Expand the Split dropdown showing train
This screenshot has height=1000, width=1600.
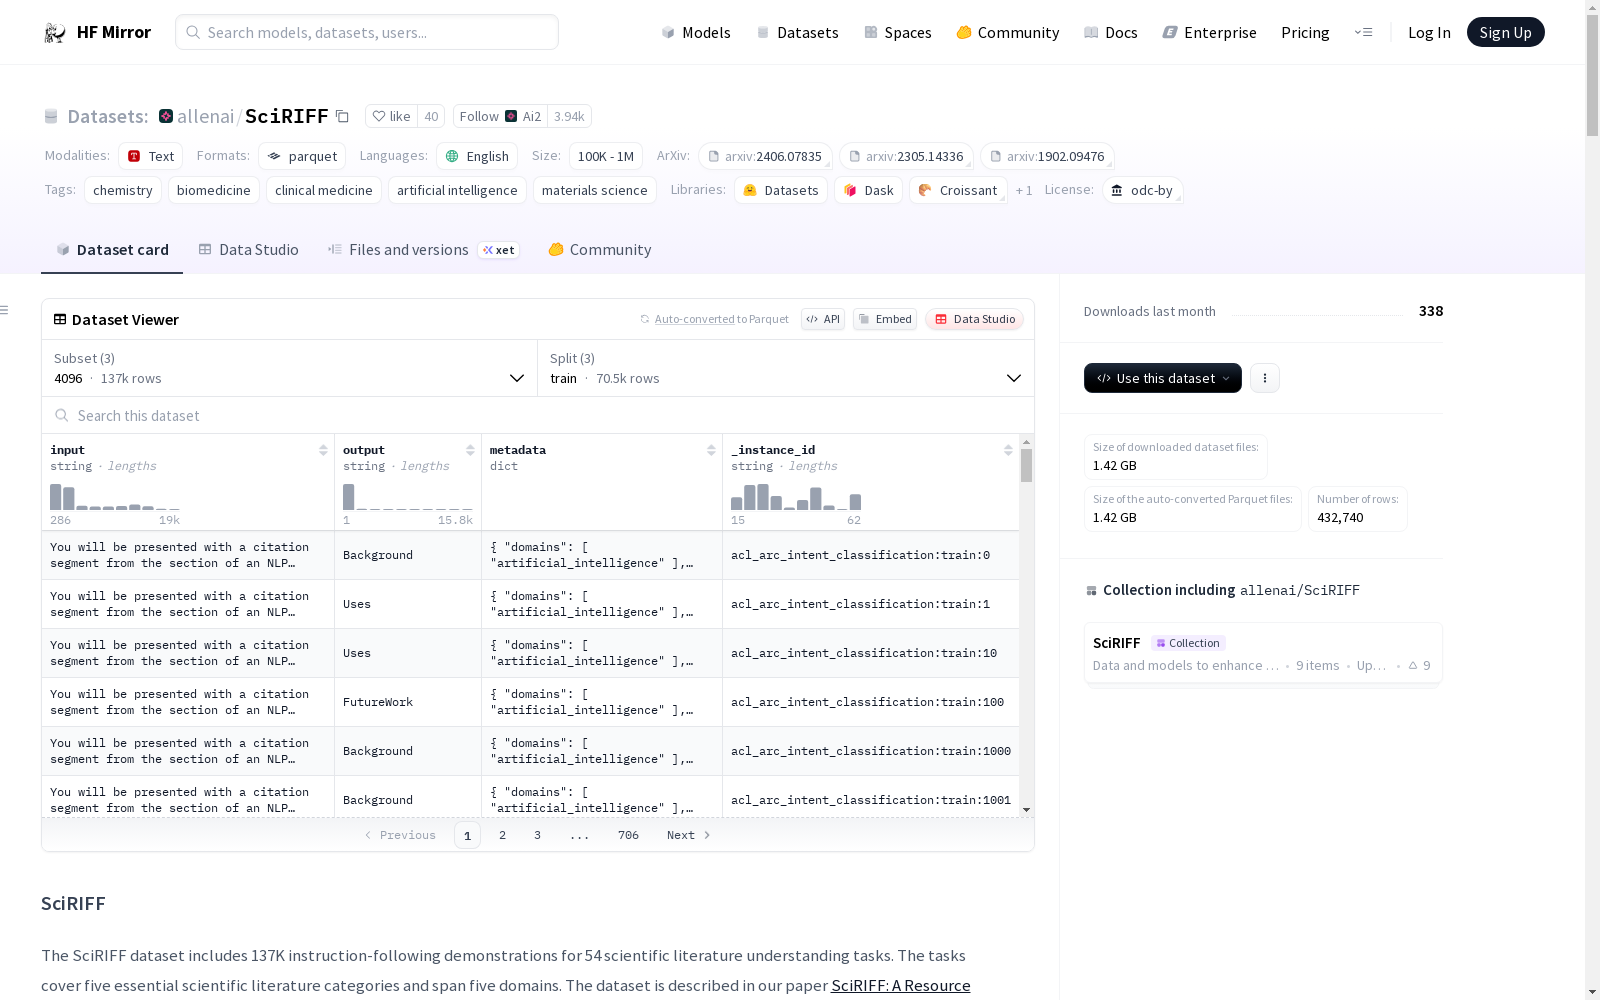click(786, 368)
